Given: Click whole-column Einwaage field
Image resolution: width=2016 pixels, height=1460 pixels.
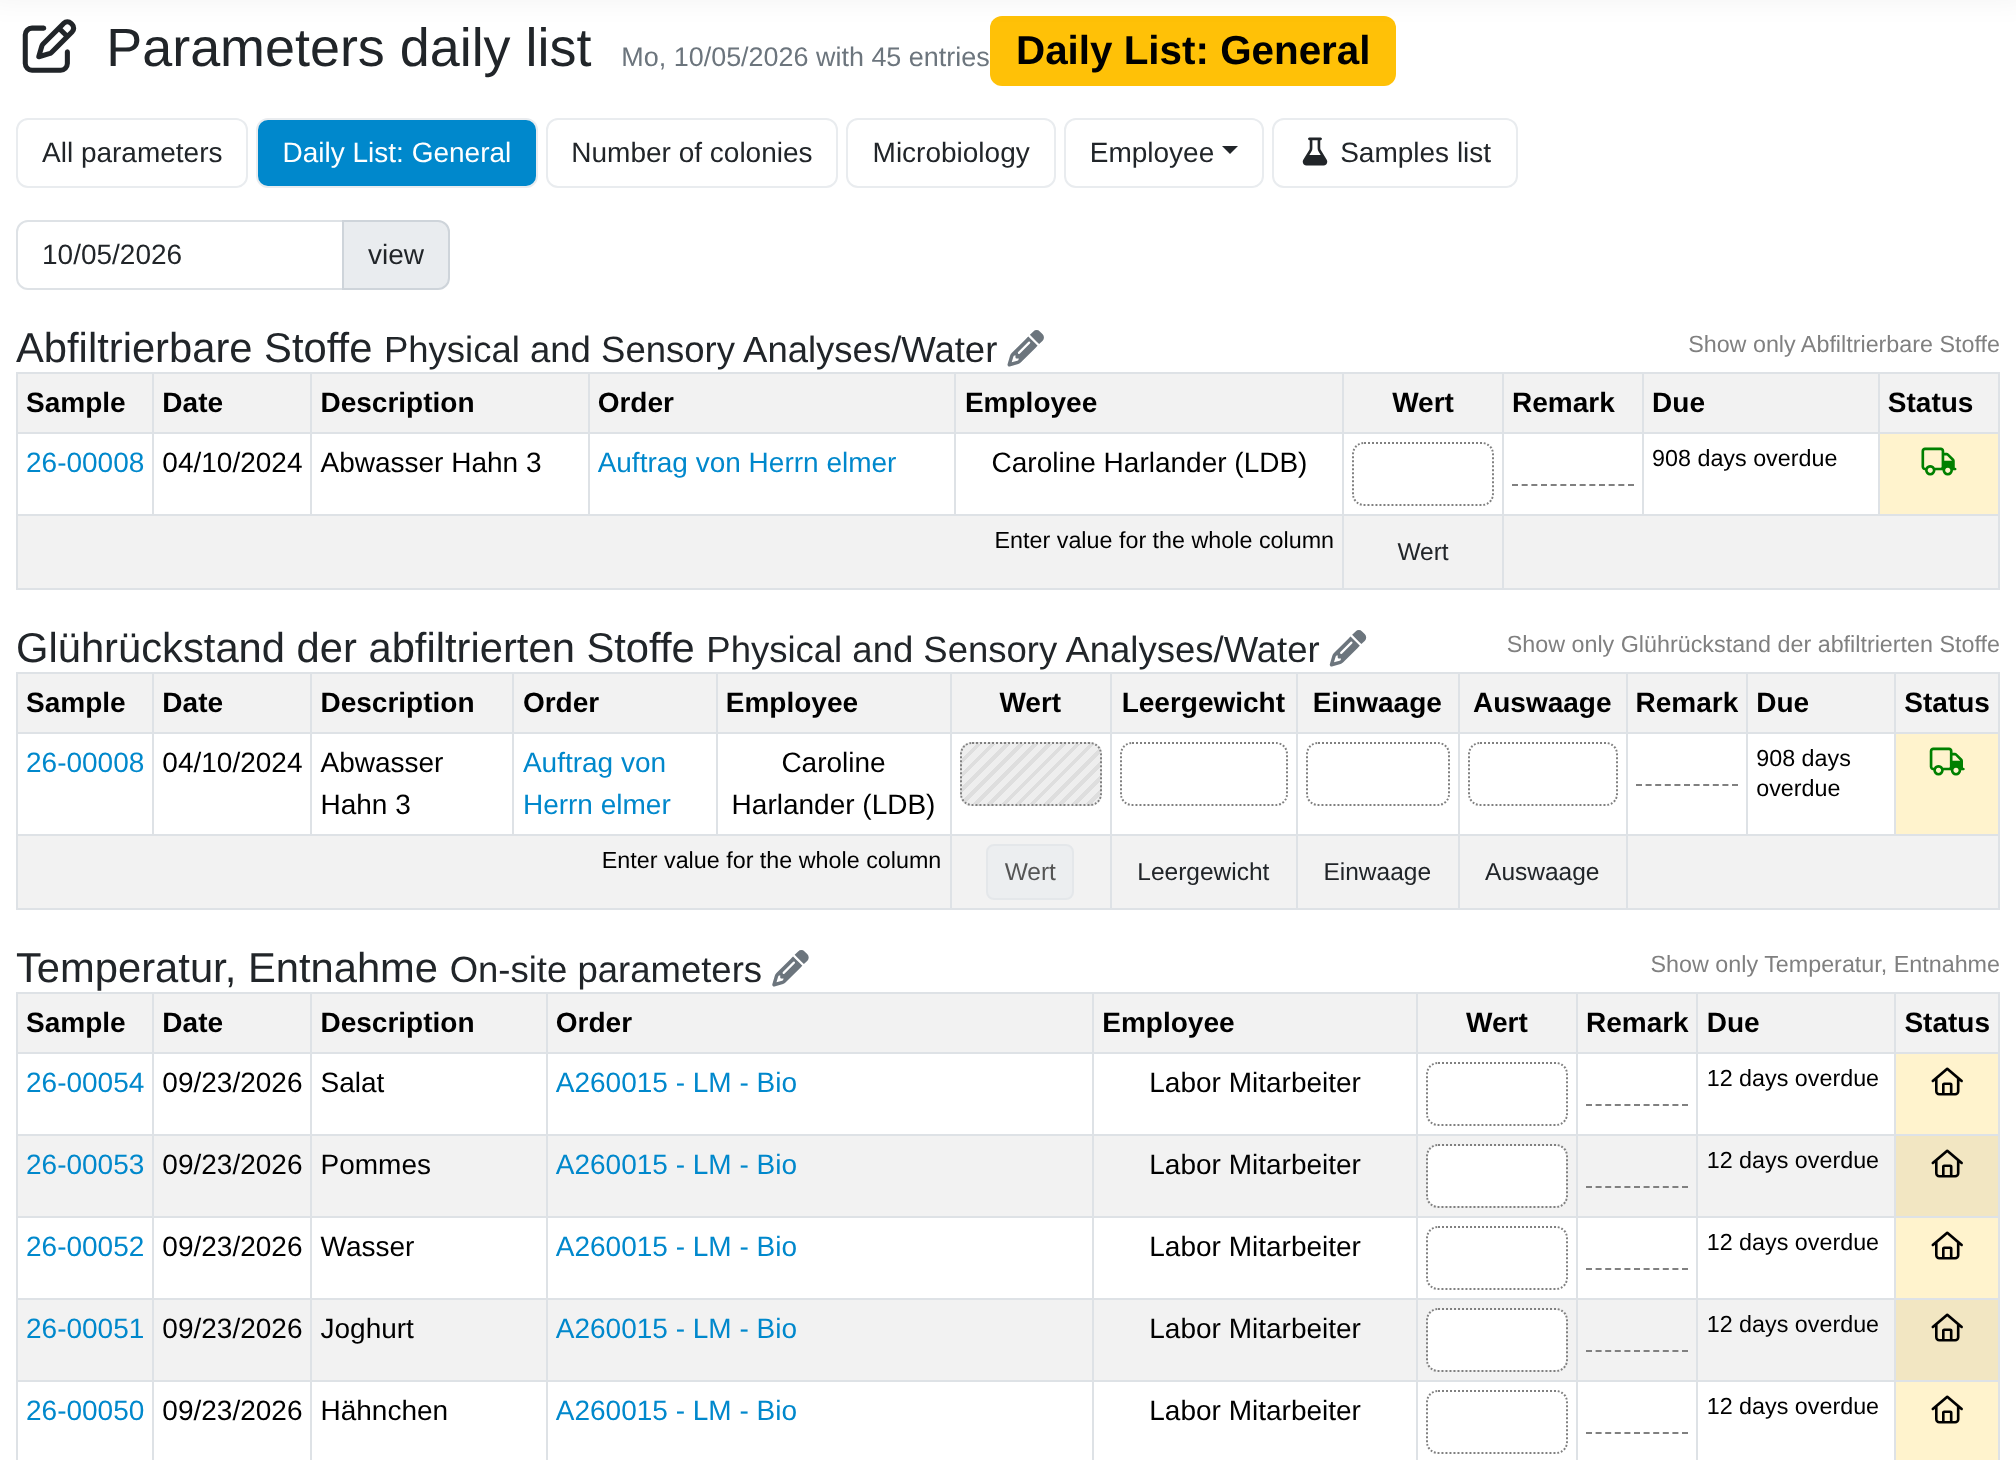Looking at the screenshot, I should [x=1377, y=872].
